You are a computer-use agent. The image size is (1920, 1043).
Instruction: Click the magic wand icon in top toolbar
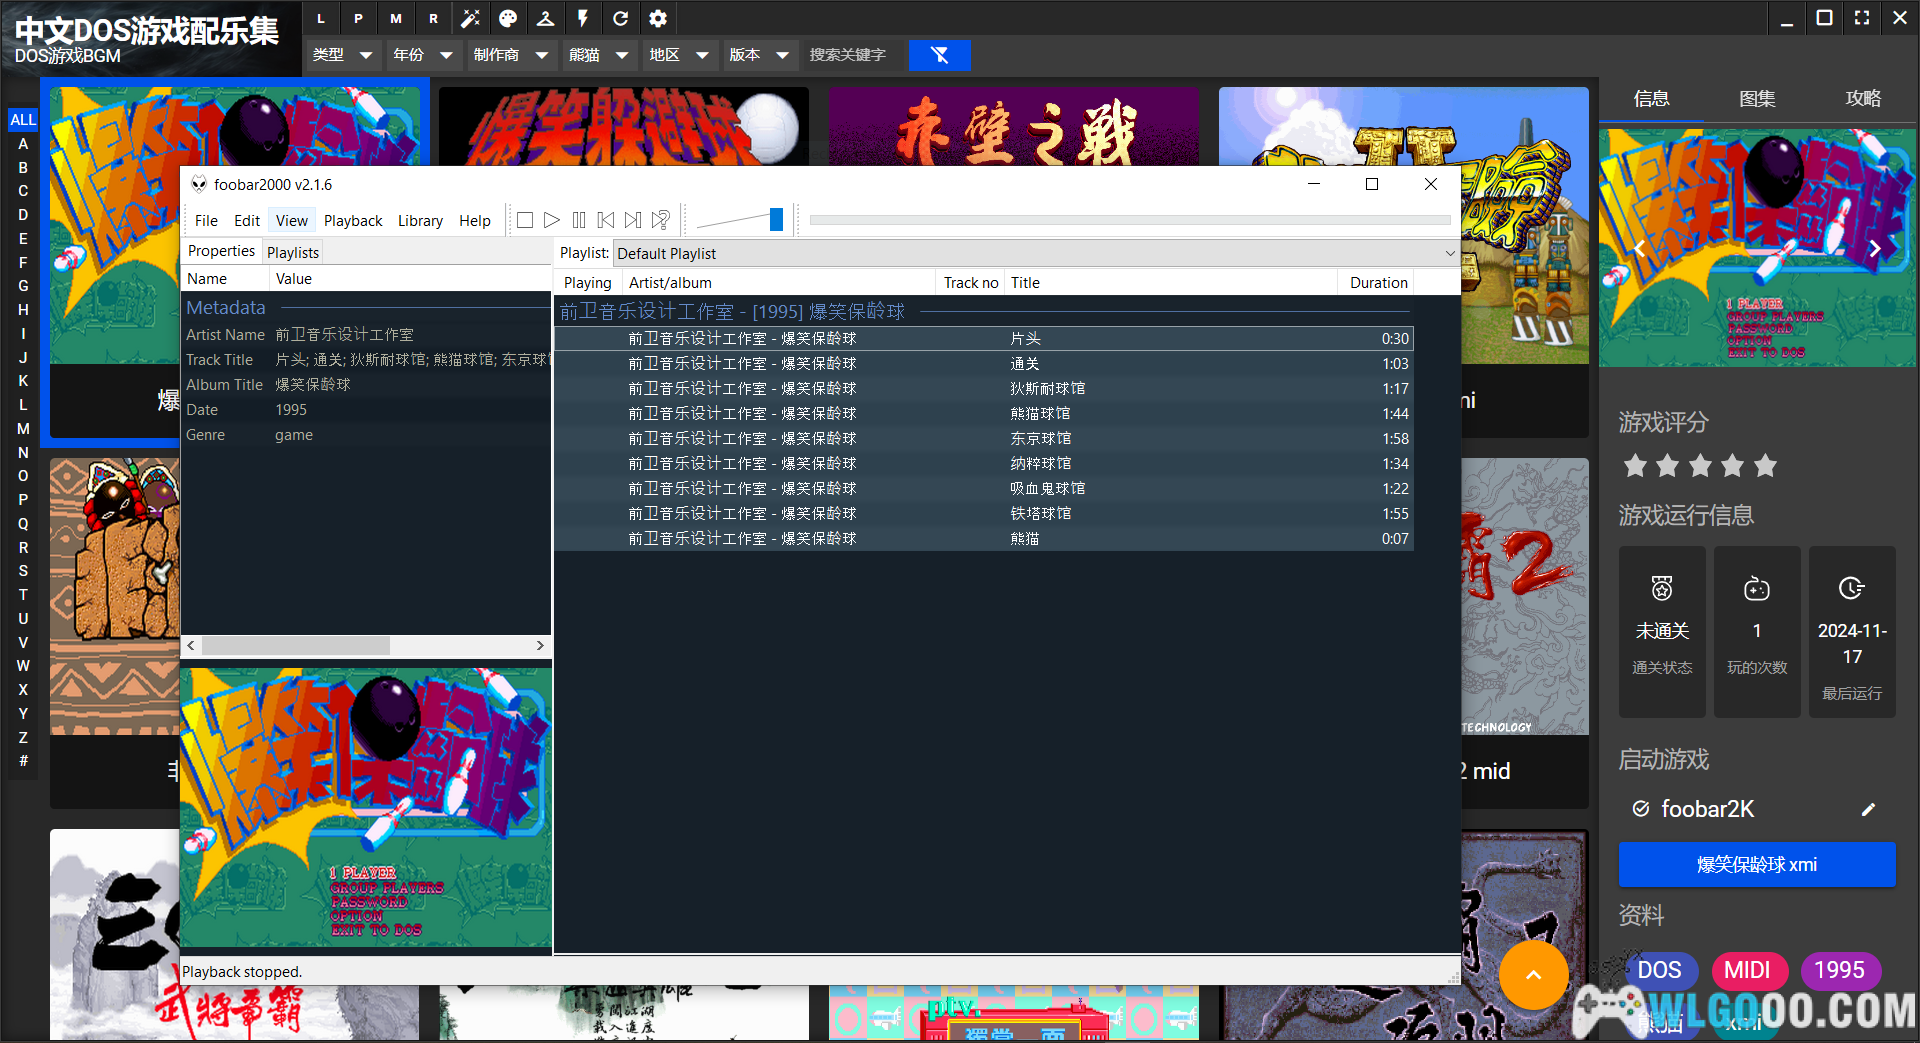[471, 18]
